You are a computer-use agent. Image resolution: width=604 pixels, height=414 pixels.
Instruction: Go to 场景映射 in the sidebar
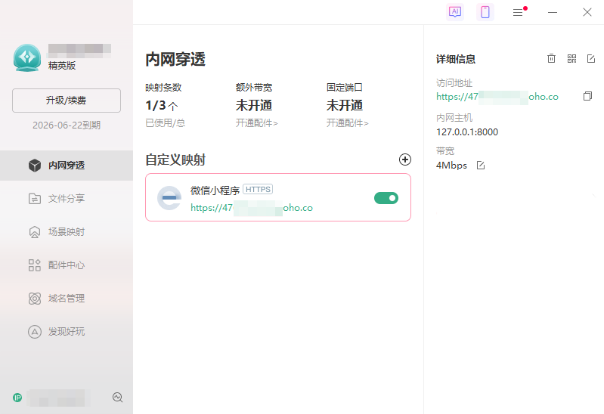(66, 232)
